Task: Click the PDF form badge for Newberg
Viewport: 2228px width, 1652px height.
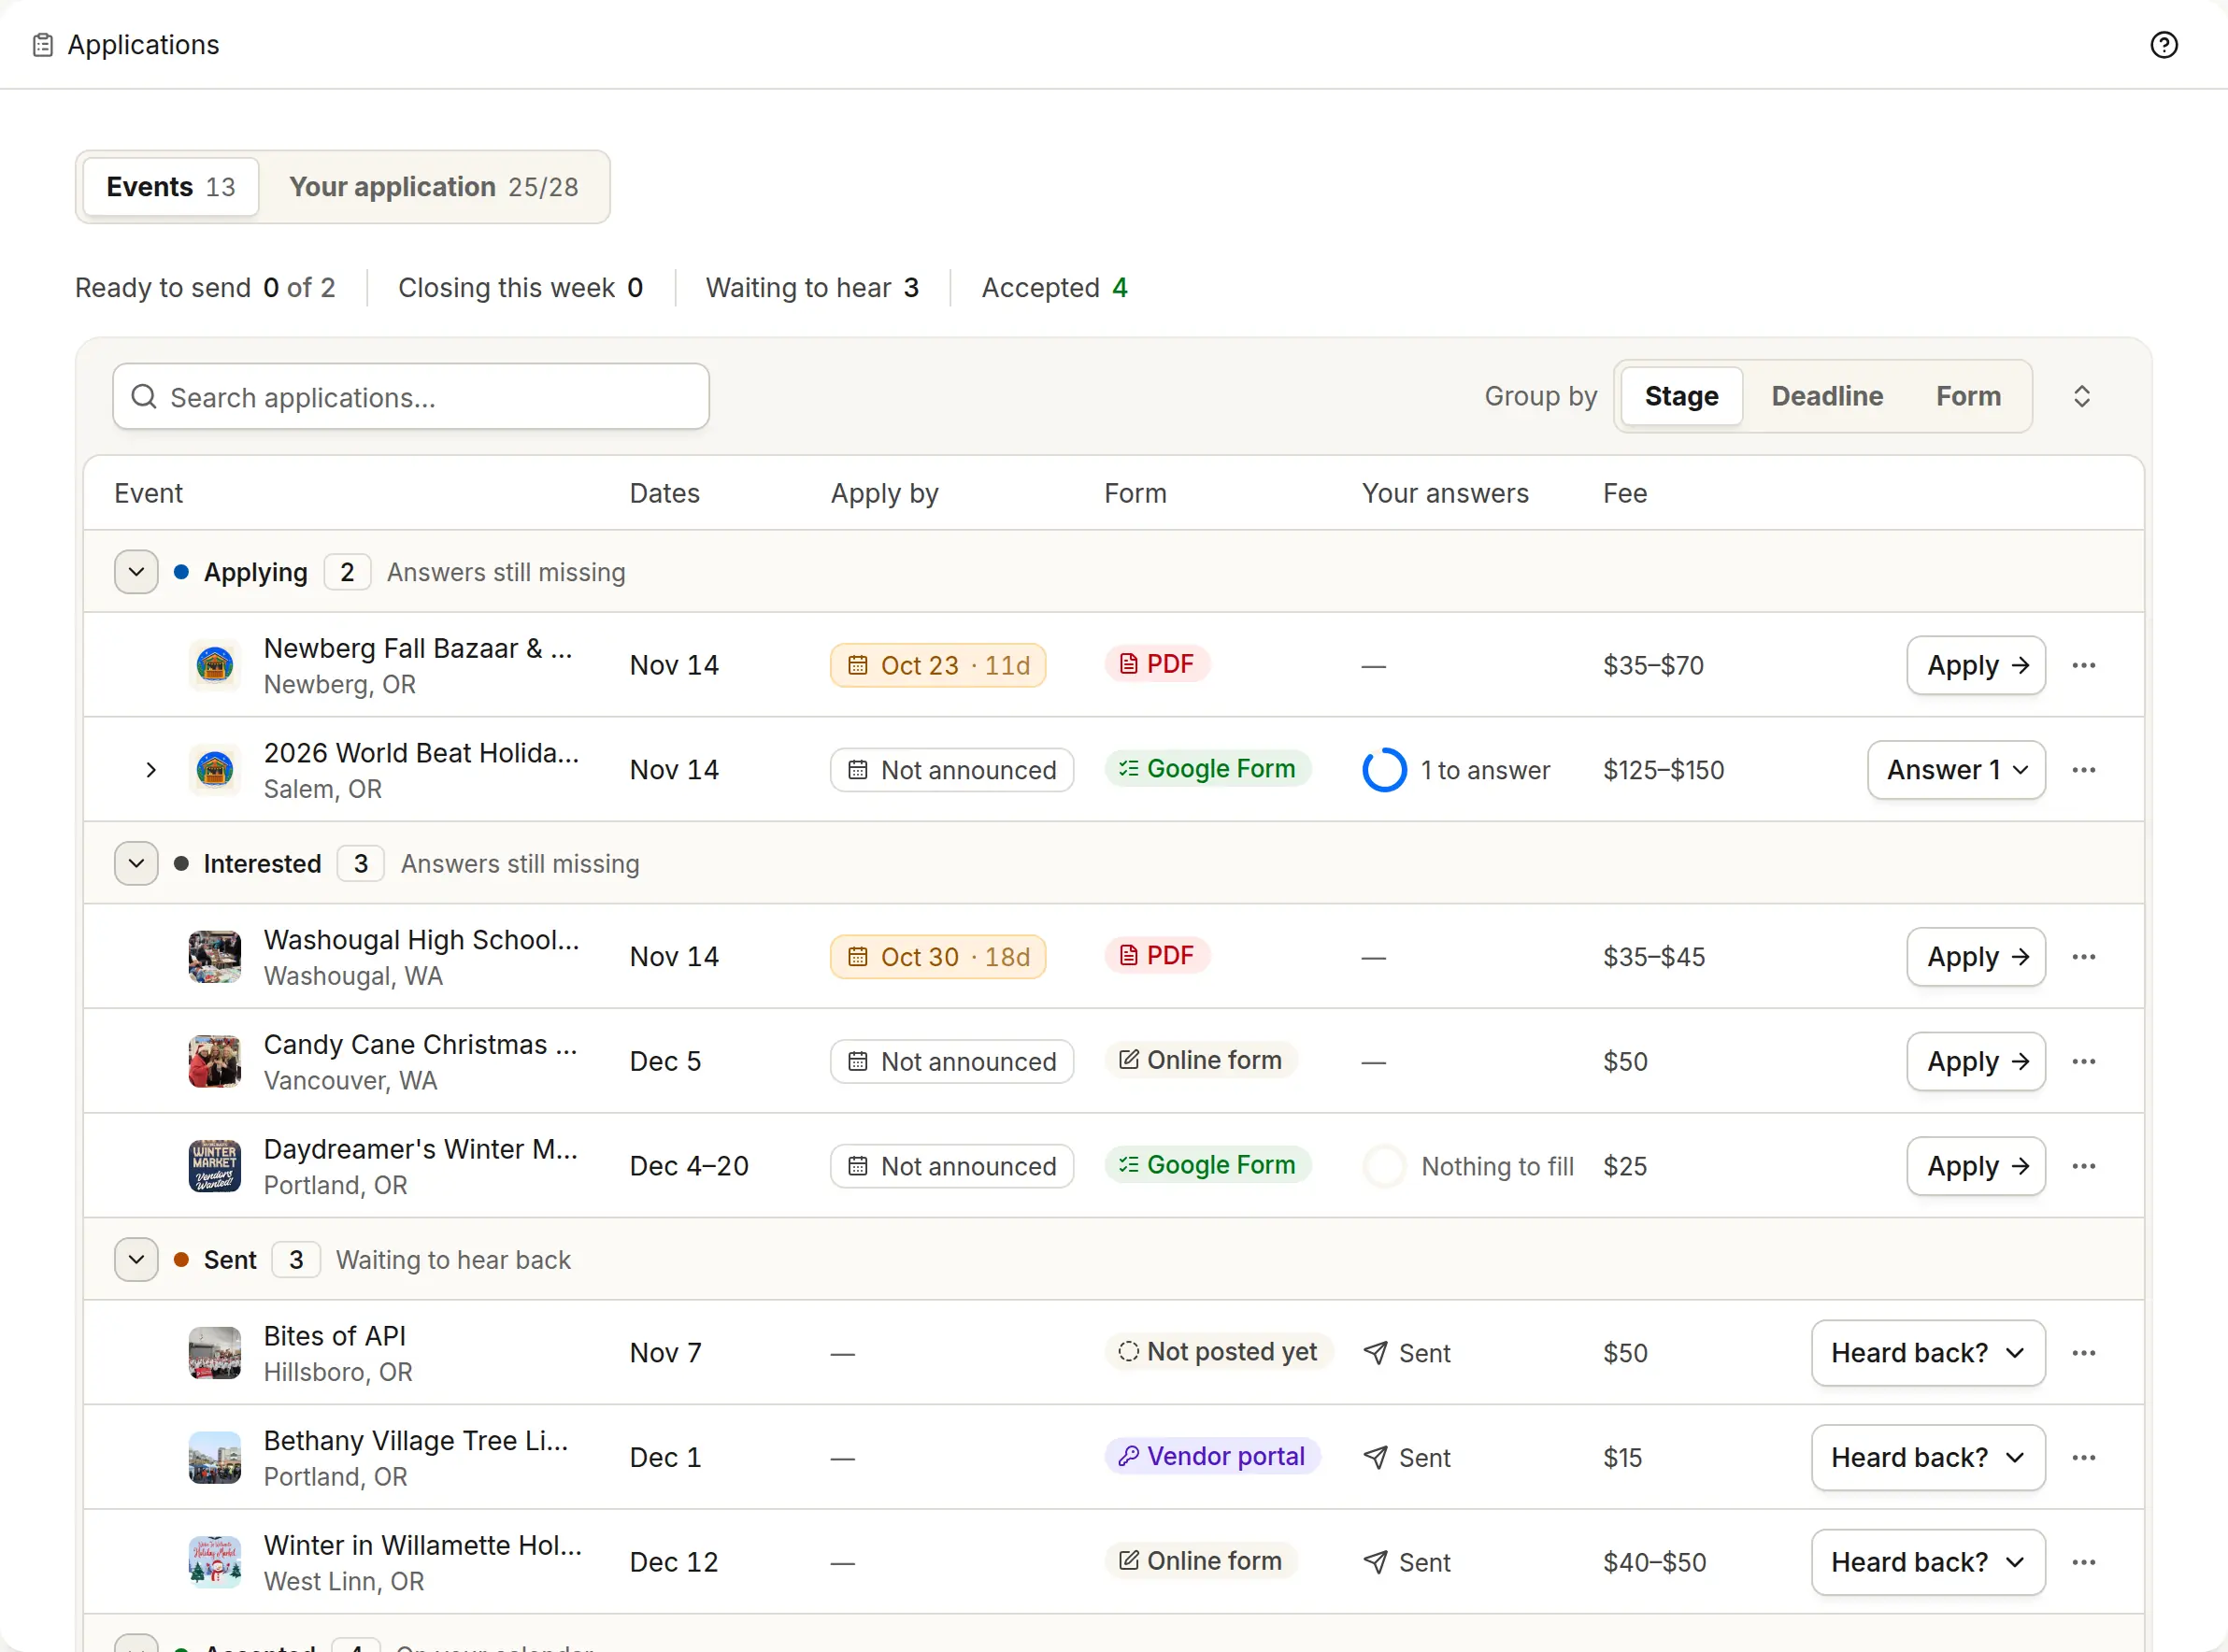Action: 1157,664
